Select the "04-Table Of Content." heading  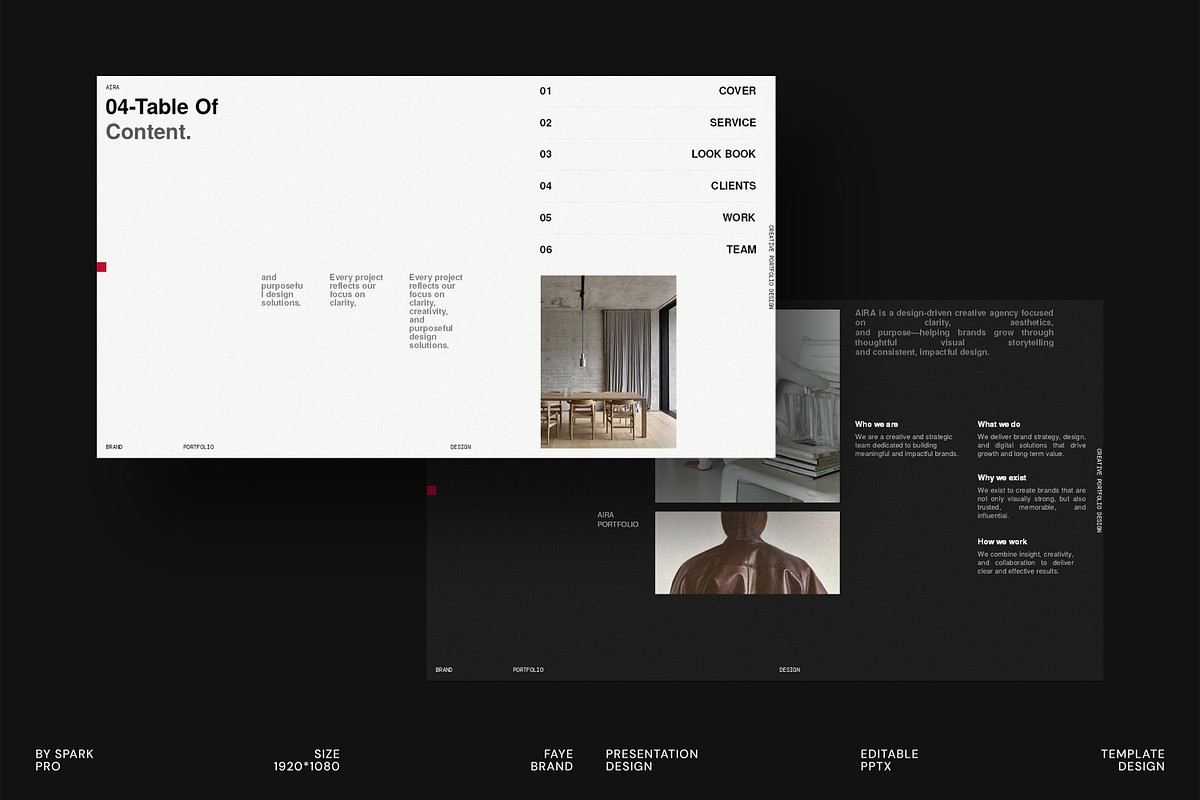click(x=162, y=119)
